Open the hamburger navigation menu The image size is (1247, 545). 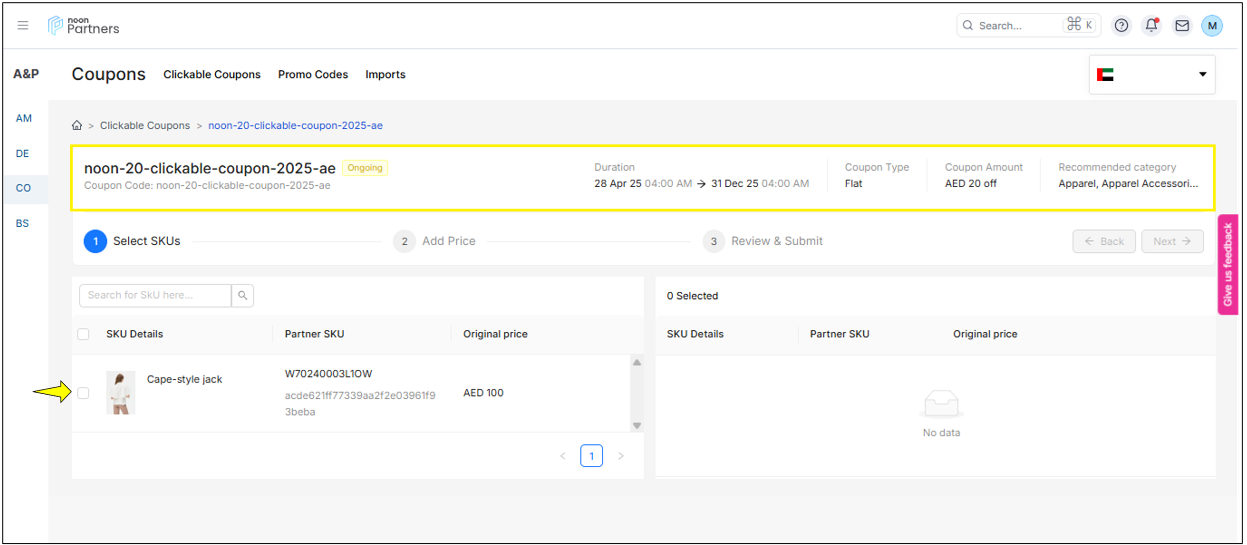click(23, 25)
